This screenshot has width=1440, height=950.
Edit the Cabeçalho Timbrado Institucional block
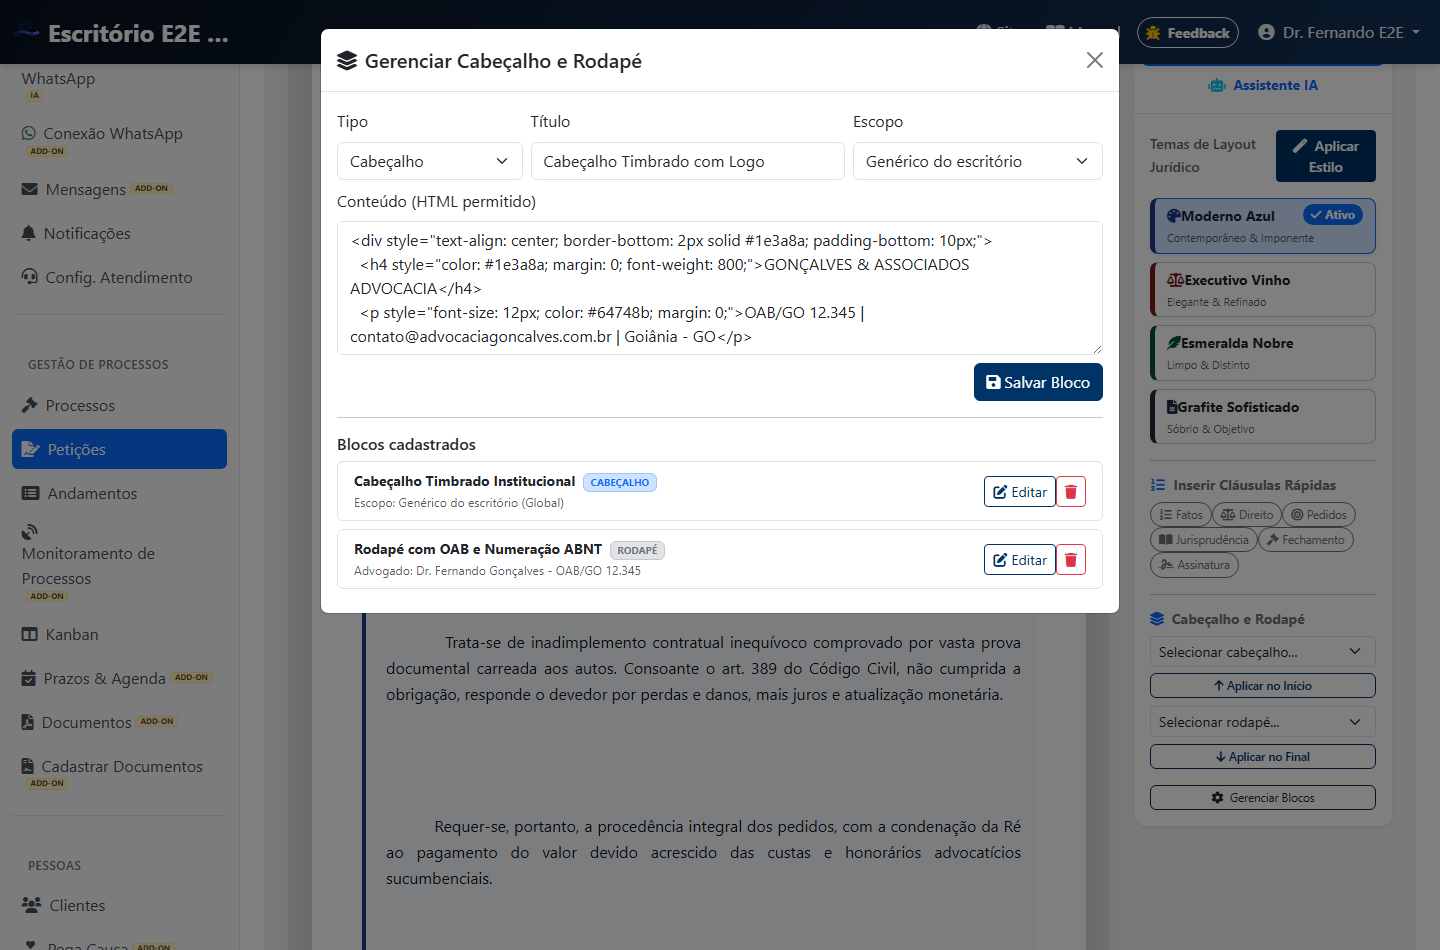[1019, 492]
